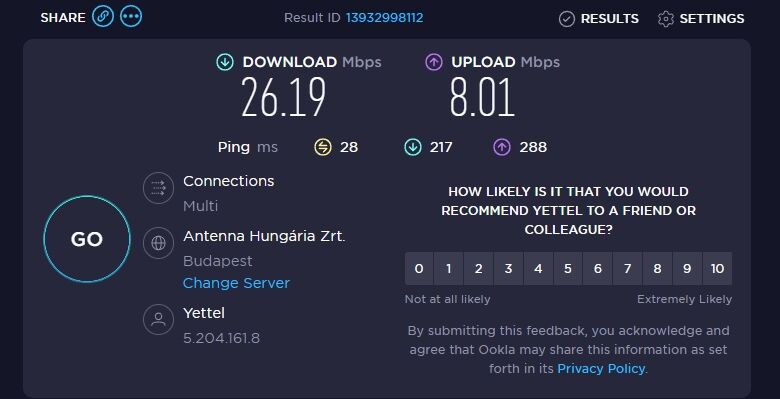
Task: Click the Change Server link
Action: point(236,283)
